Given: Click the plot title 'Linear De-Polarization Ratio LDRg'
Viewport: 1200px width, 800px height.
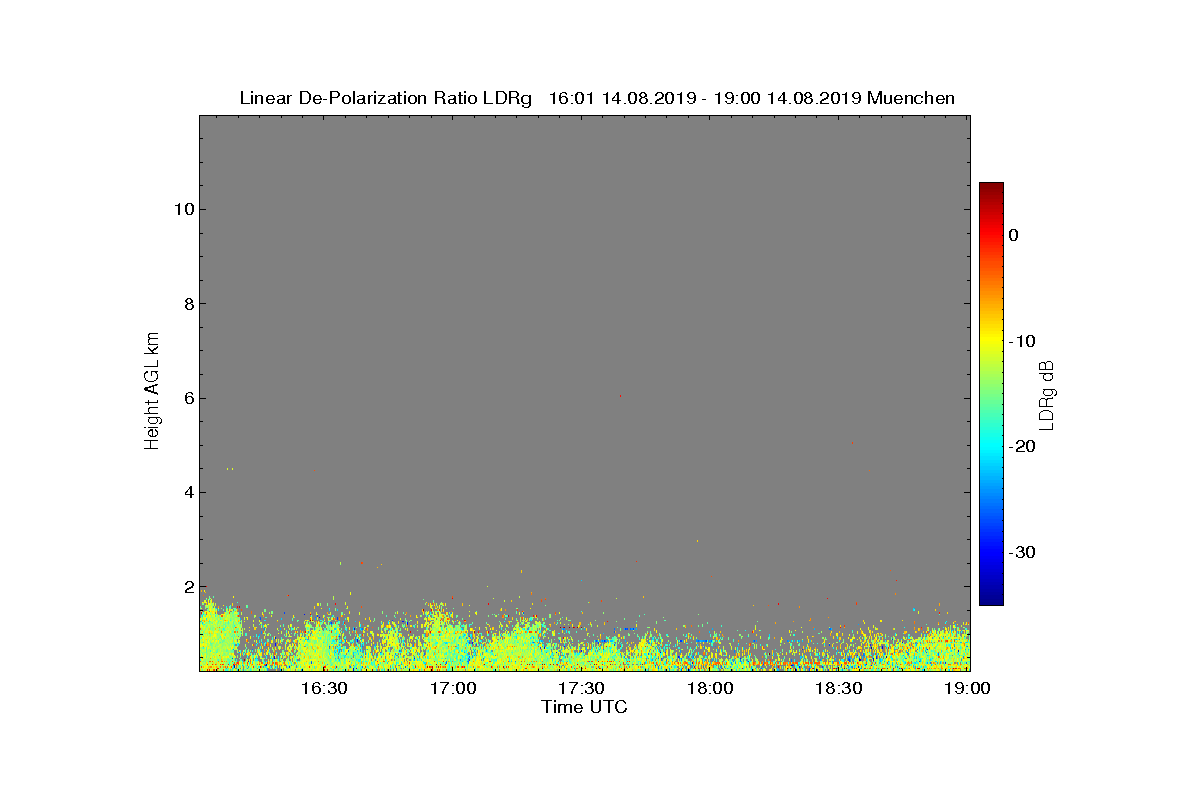Looking at the screenshot, I should point(387,98).
